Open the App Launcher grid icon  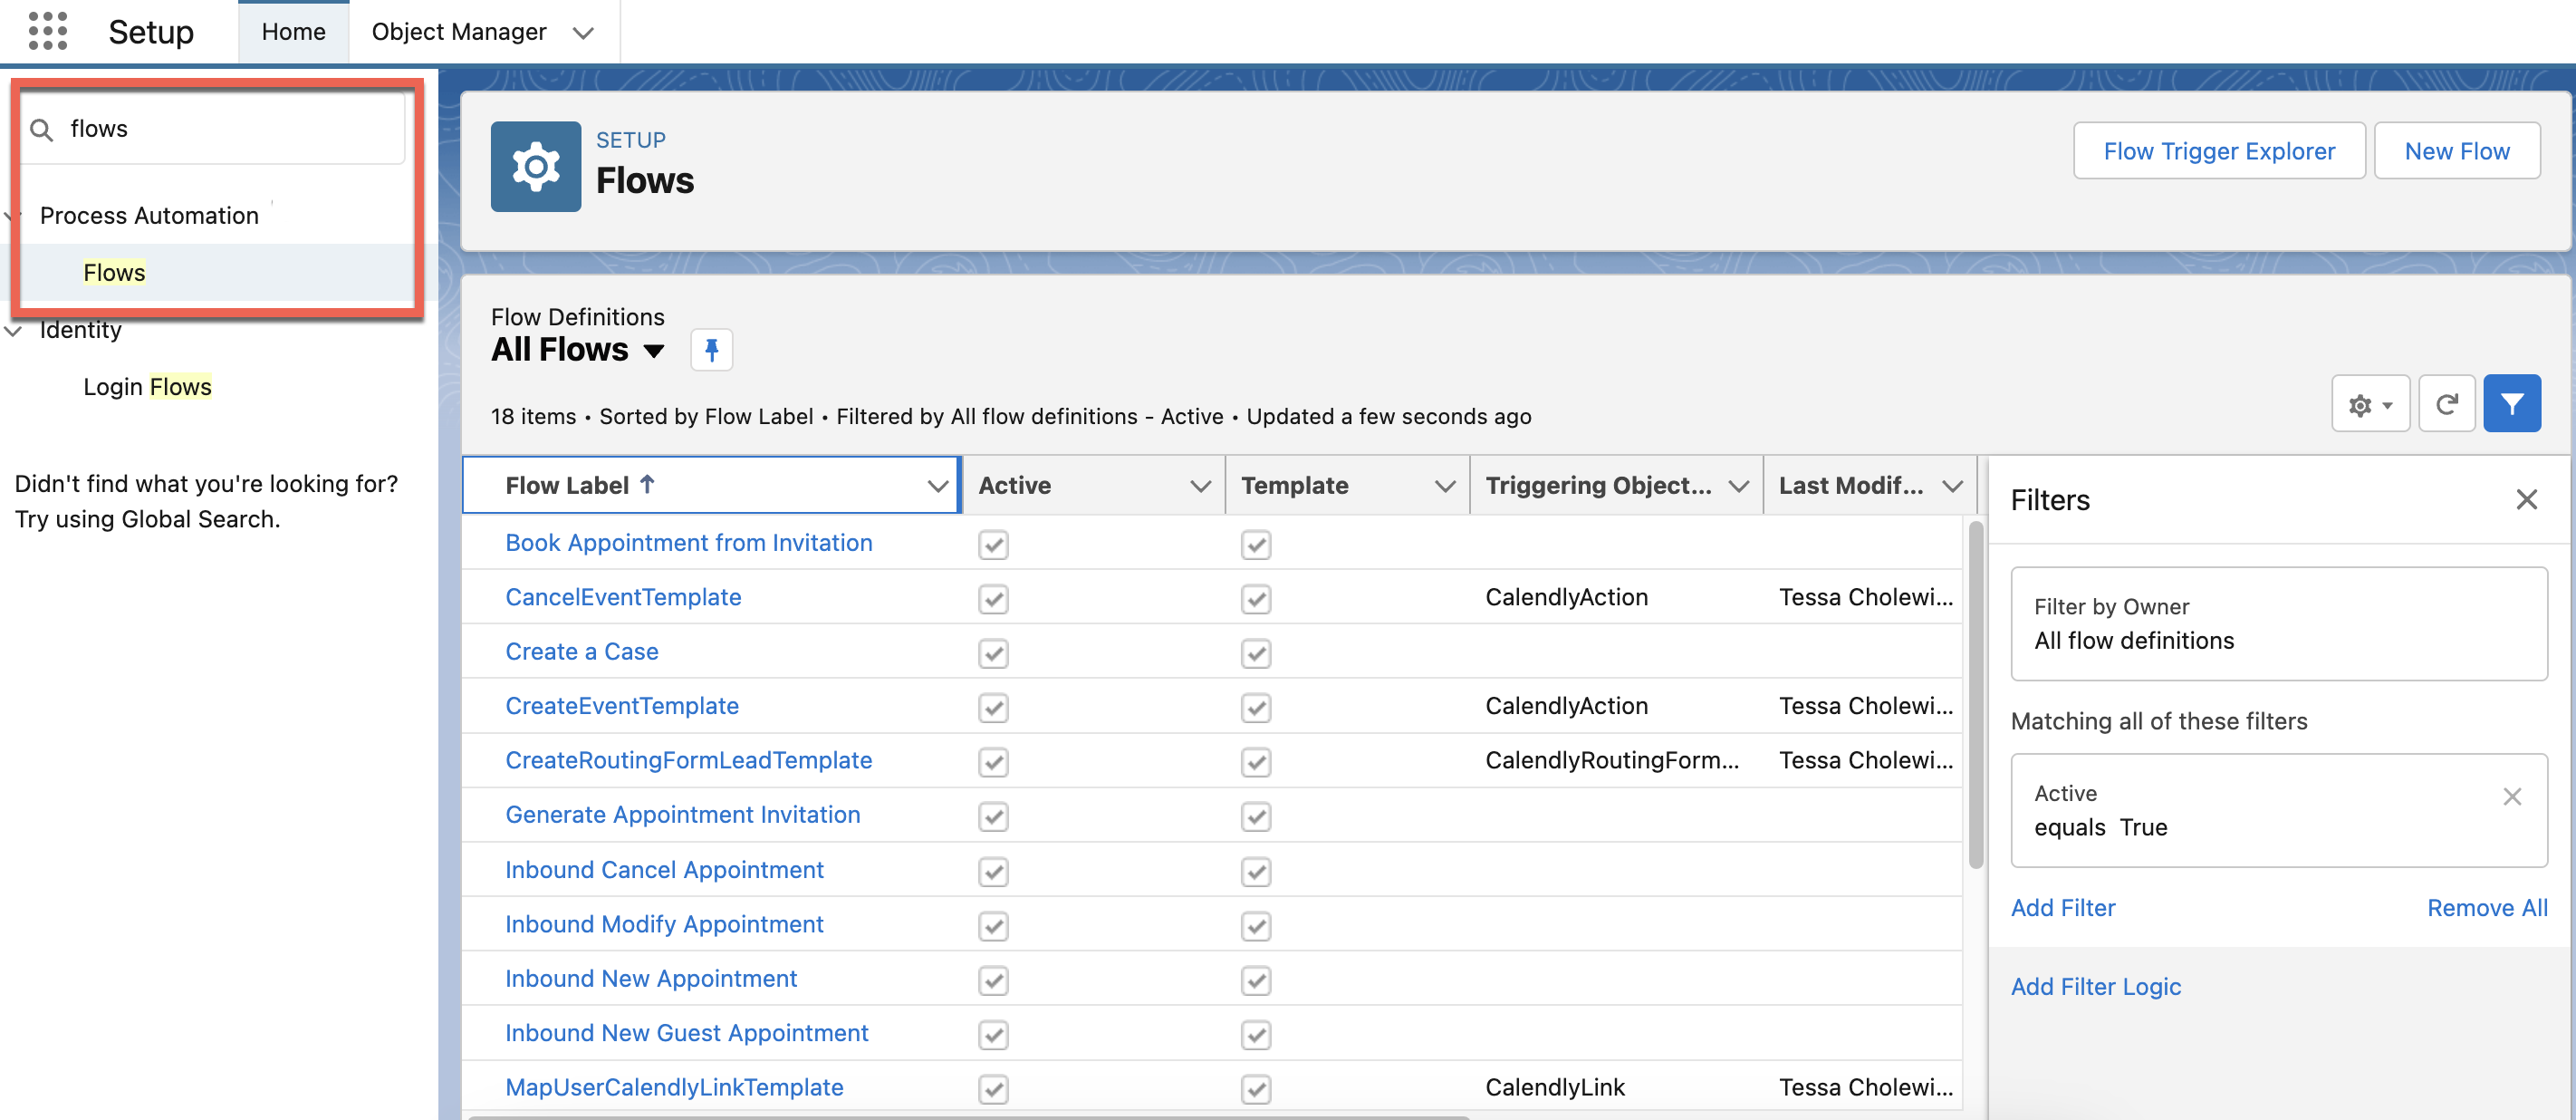(x=47, y=31)
